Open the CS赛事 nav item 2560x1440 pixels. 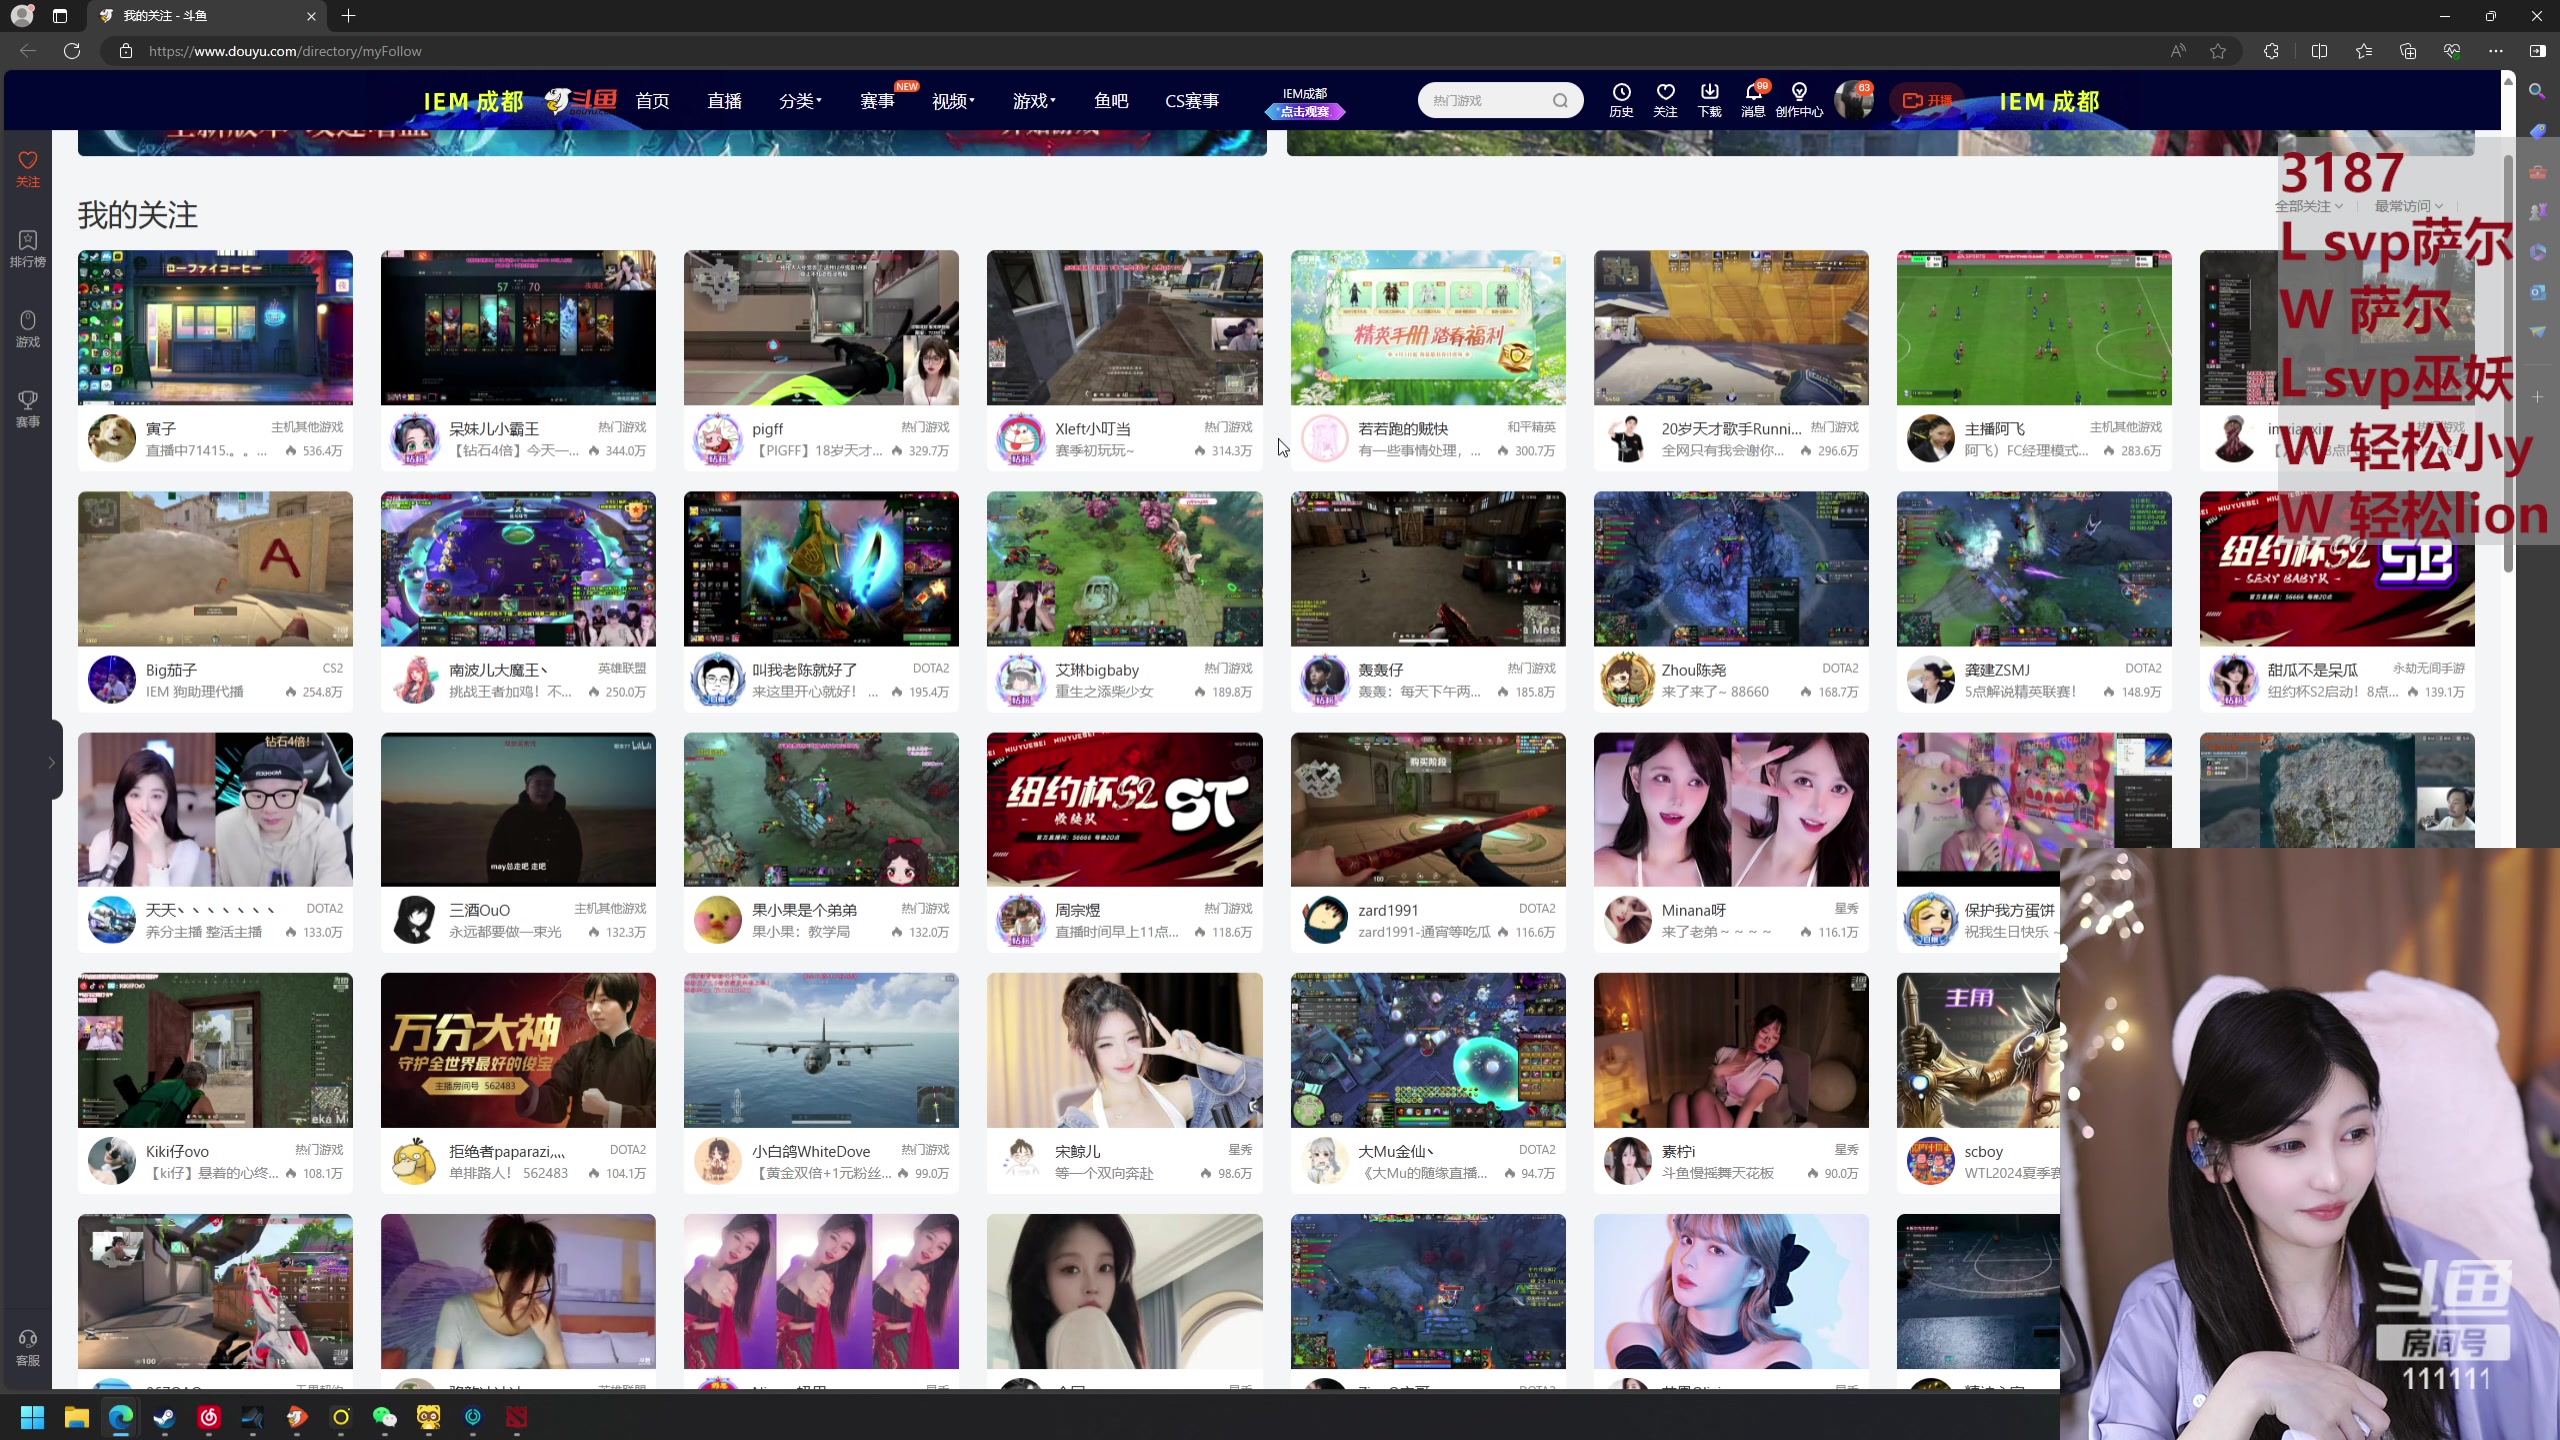pos(1191,101)
